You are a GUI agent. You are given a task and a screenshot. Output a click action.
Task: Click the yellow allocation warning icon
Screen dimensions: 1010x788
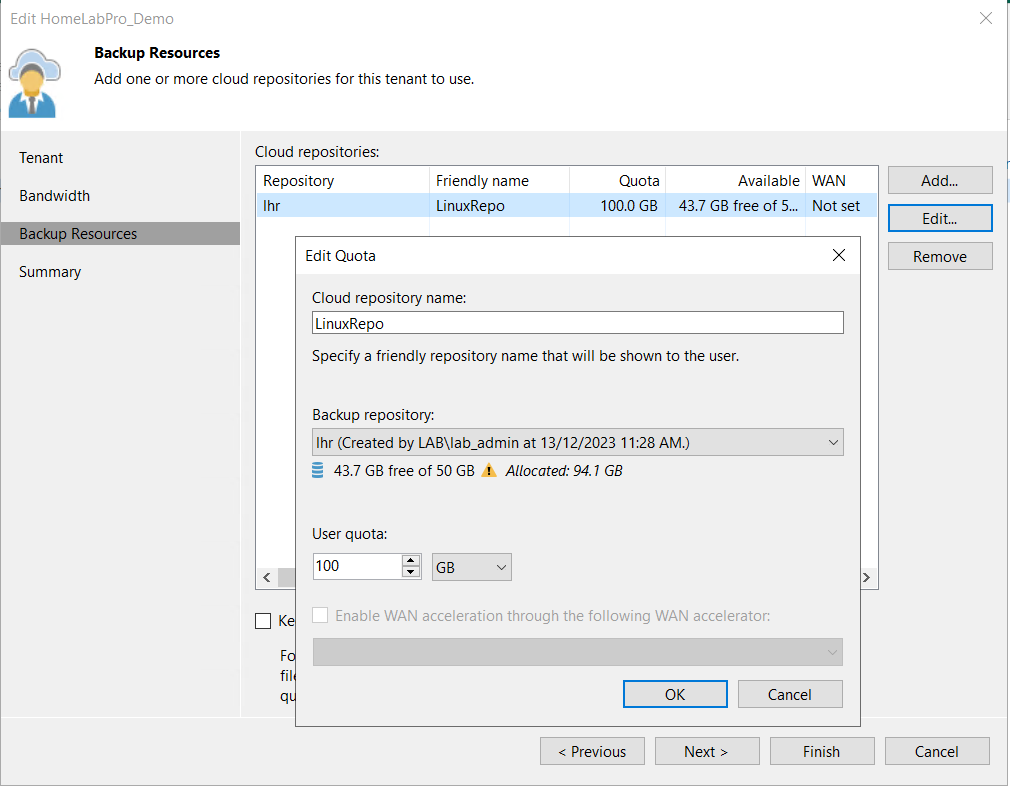[x=489, y=471]
